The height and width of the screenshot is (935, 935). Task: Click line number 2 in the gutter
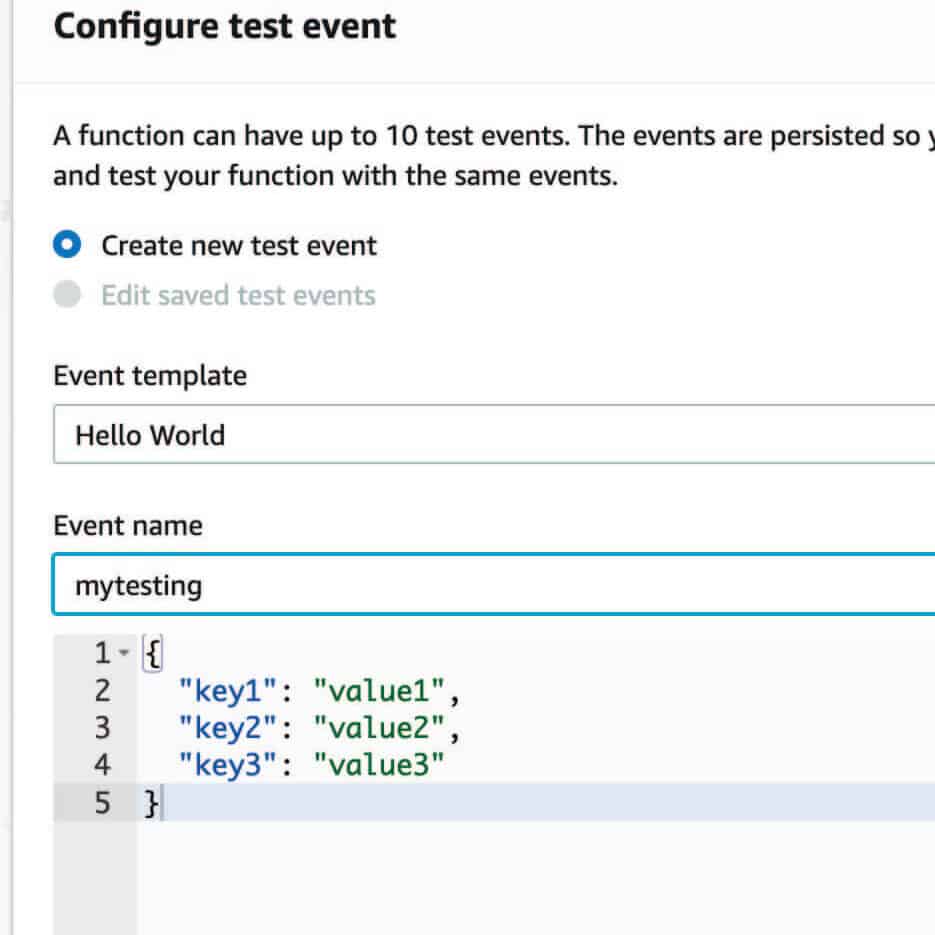tap(103, 690)
